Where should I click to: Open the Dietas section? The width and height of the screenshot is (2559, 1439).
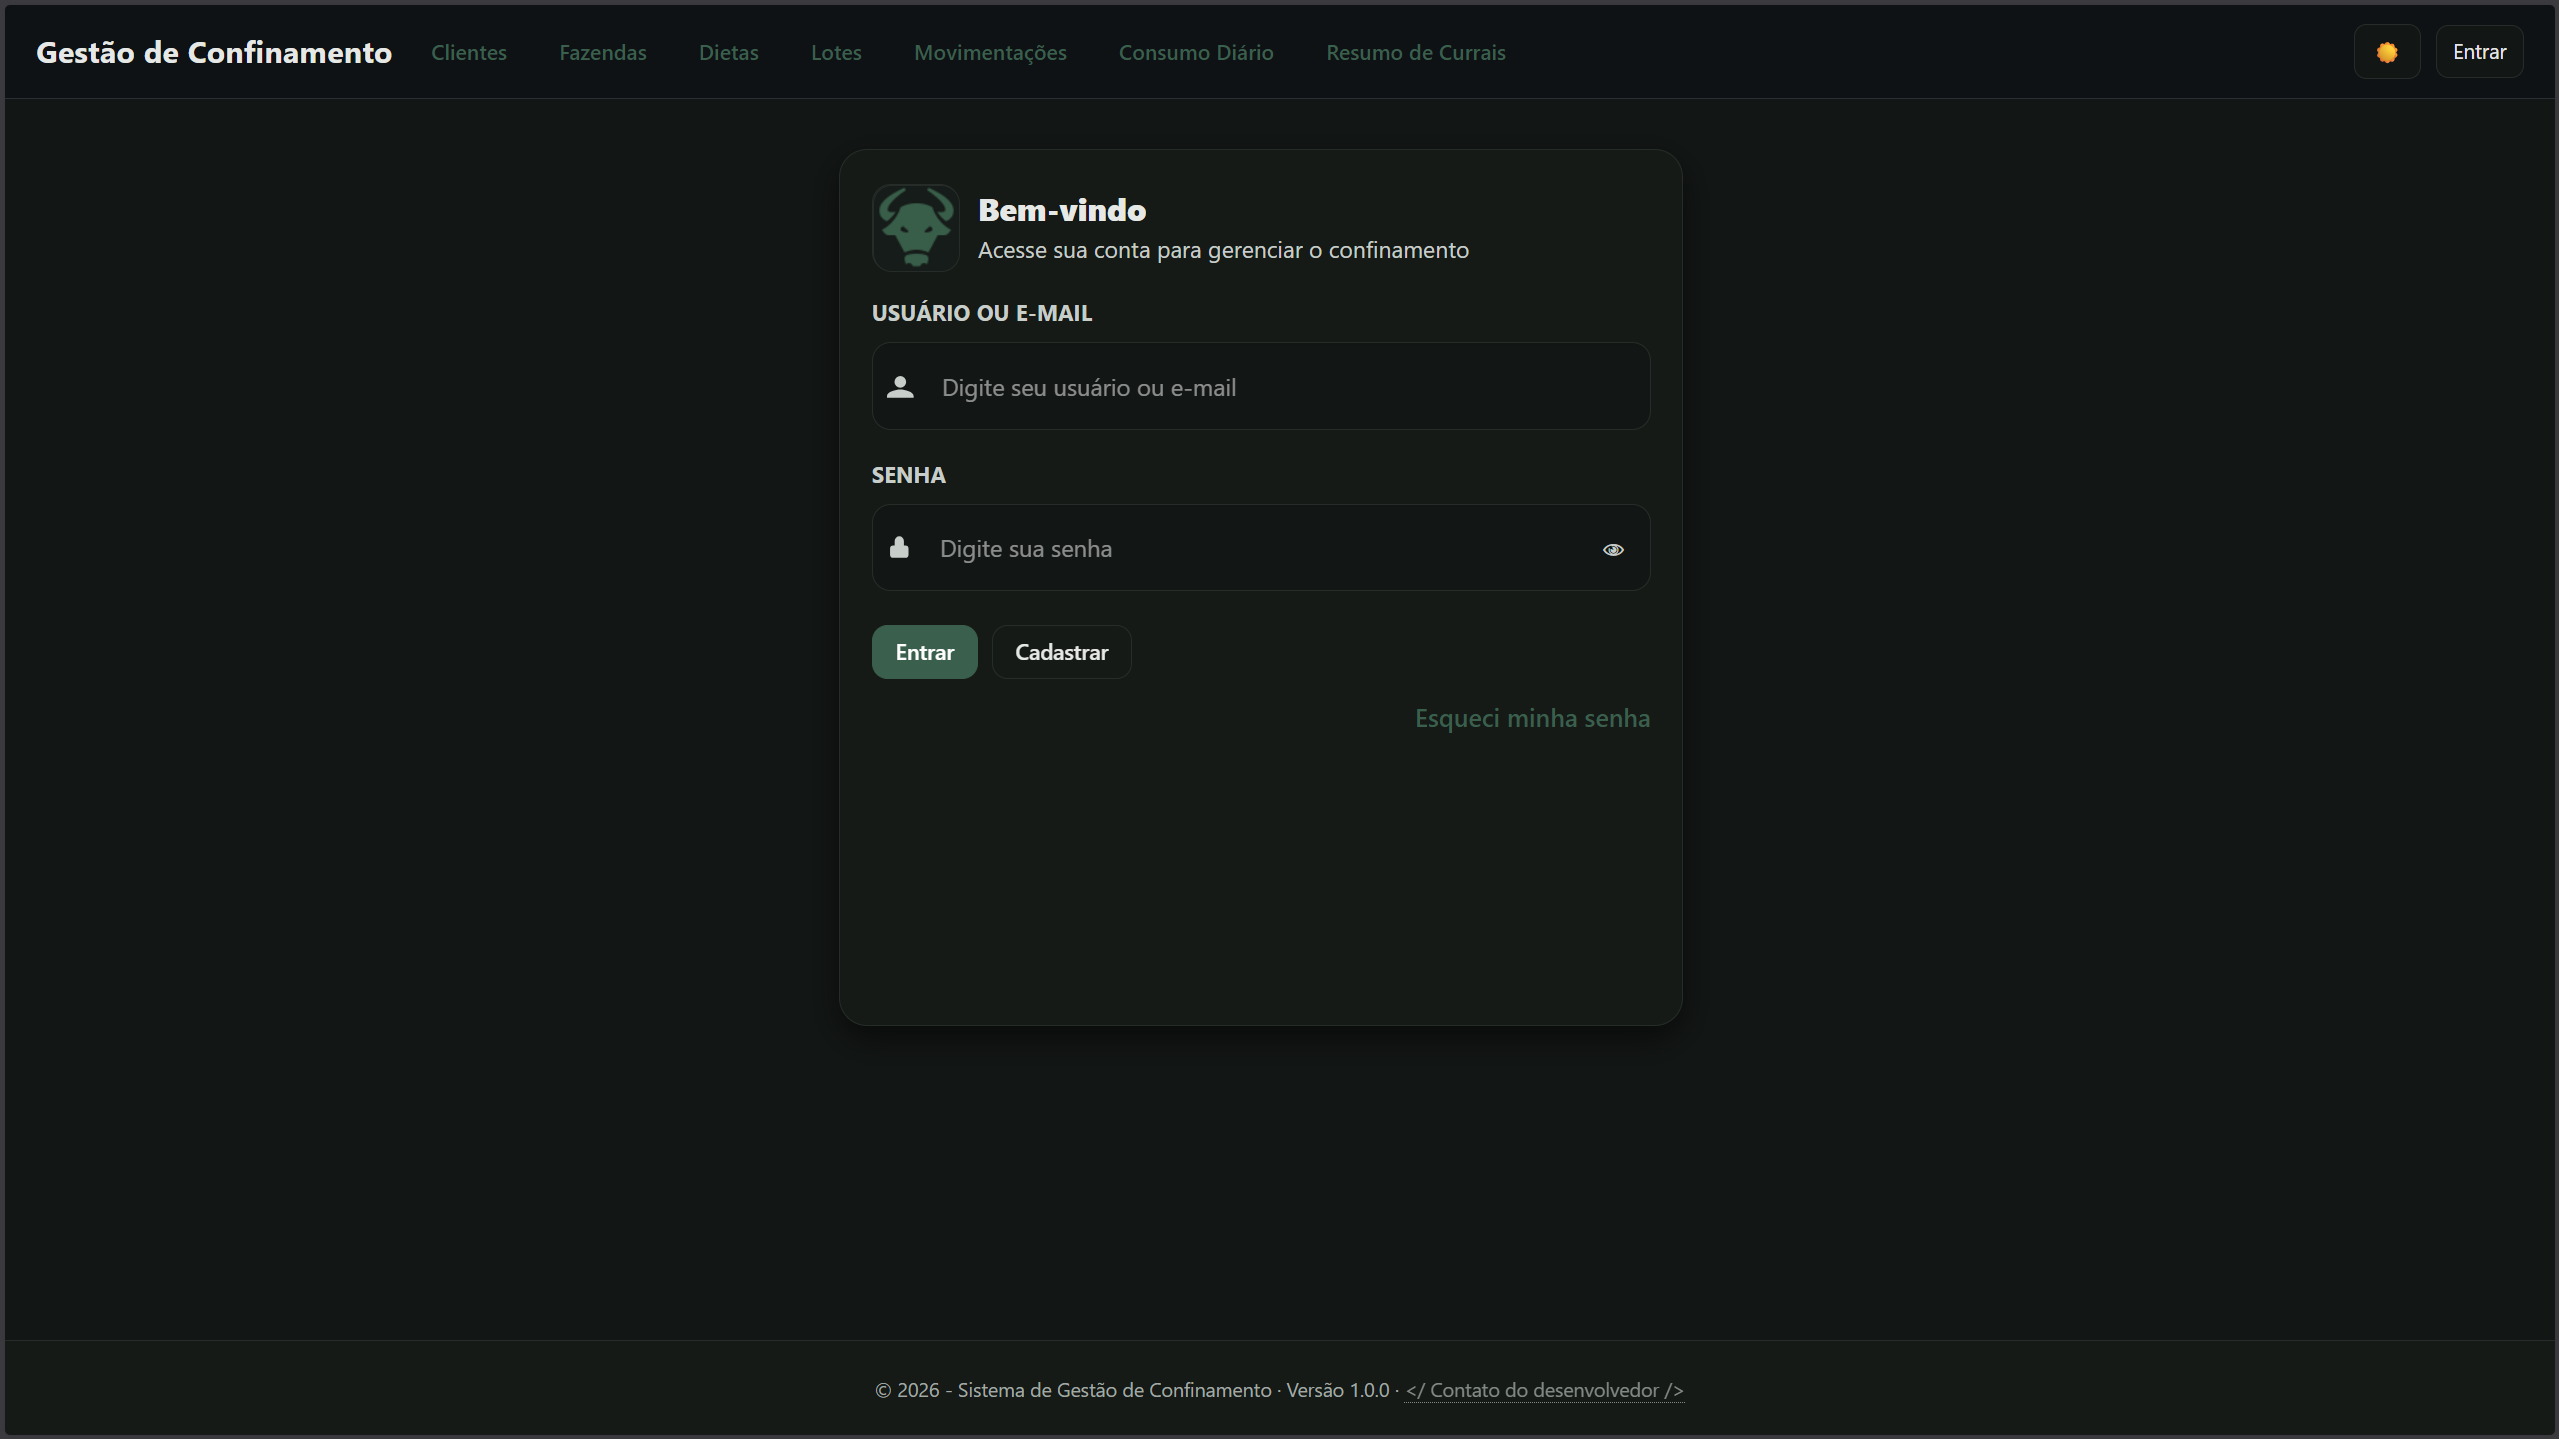click(728, 52)
